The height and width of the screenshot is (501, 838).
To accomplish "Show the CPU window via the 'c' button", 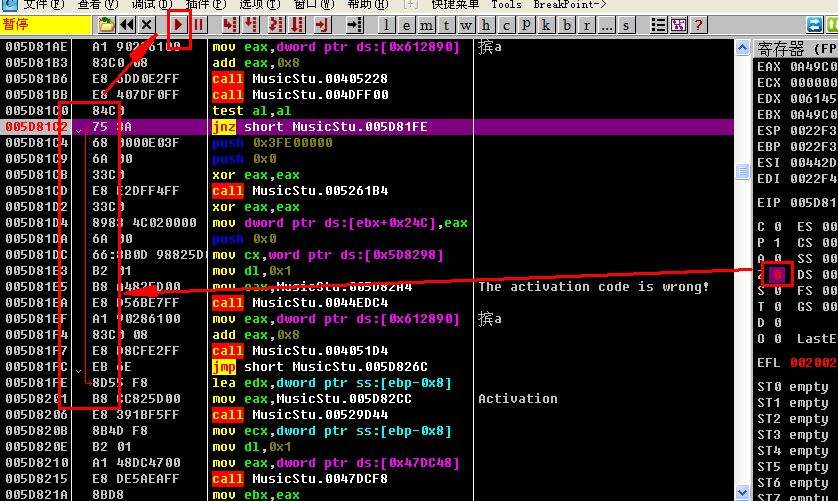I will pos(506,25).
